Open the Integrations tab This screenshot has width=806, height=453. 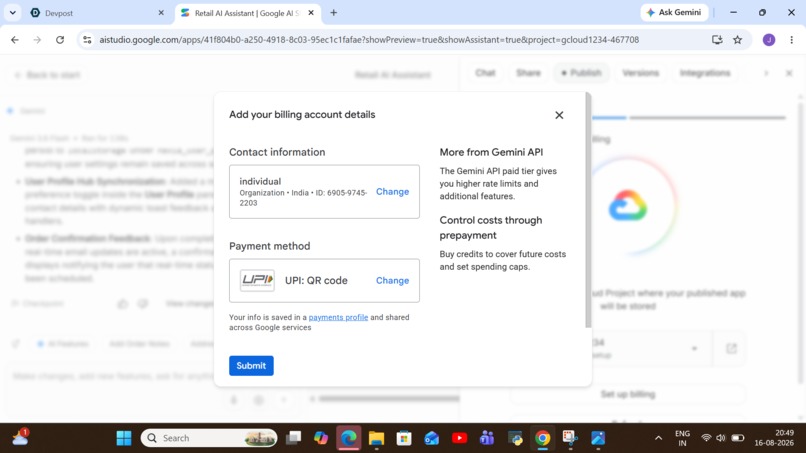click(705, 73)
